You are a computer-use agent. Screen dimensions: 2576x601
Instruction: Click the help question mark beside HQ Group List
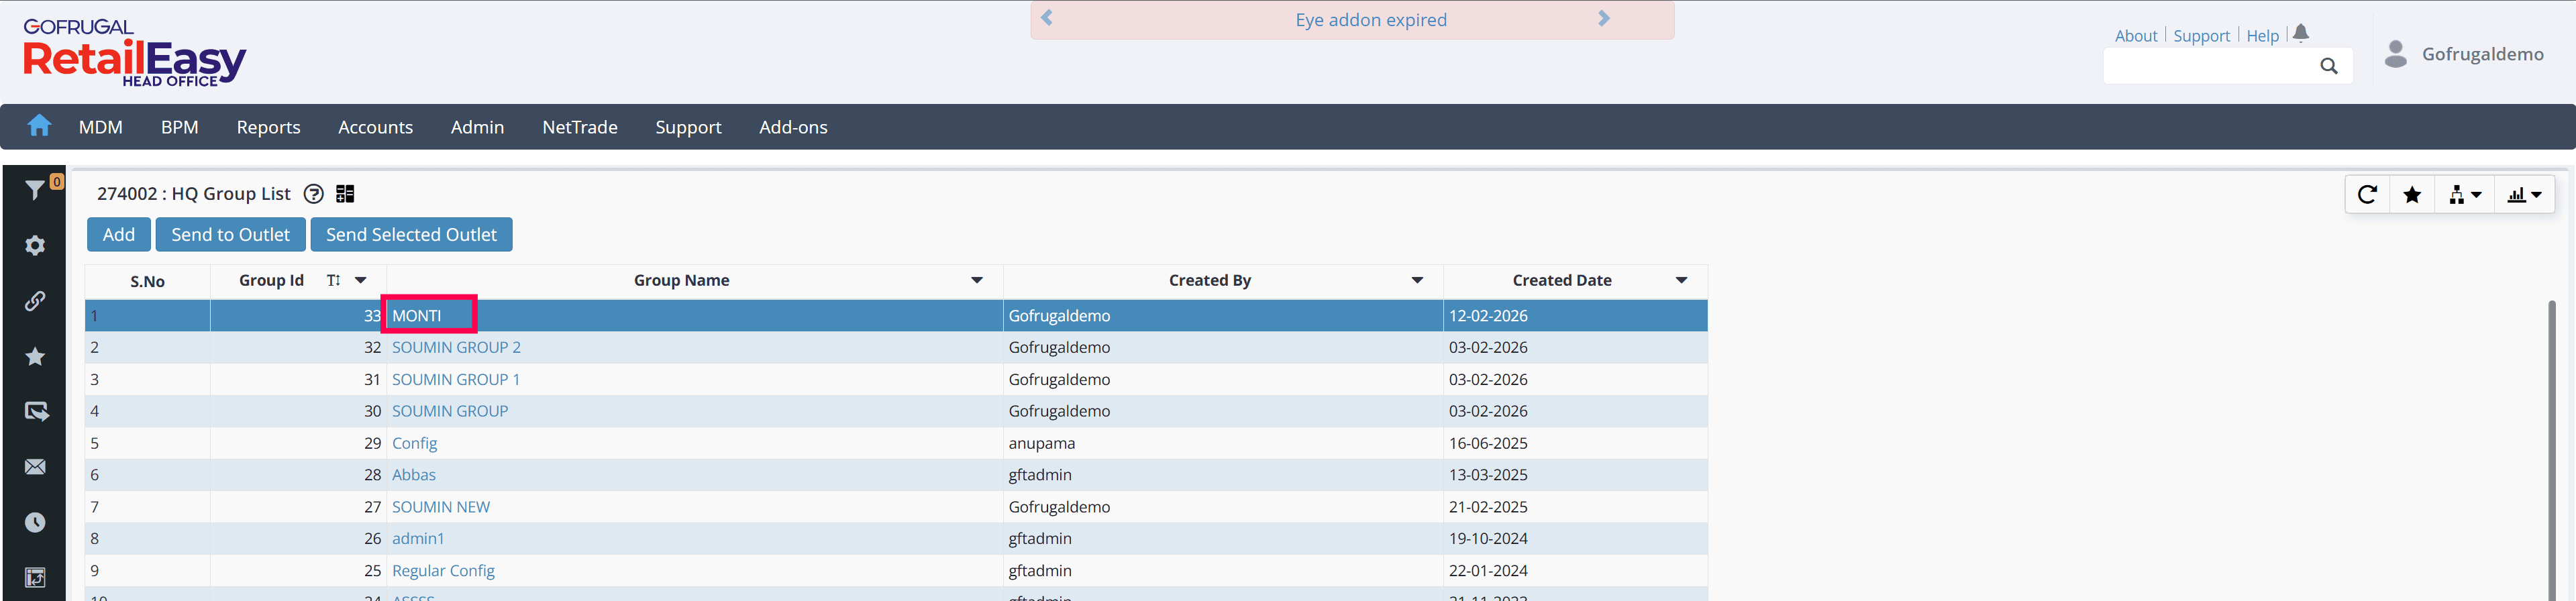[x=313, y=194]
